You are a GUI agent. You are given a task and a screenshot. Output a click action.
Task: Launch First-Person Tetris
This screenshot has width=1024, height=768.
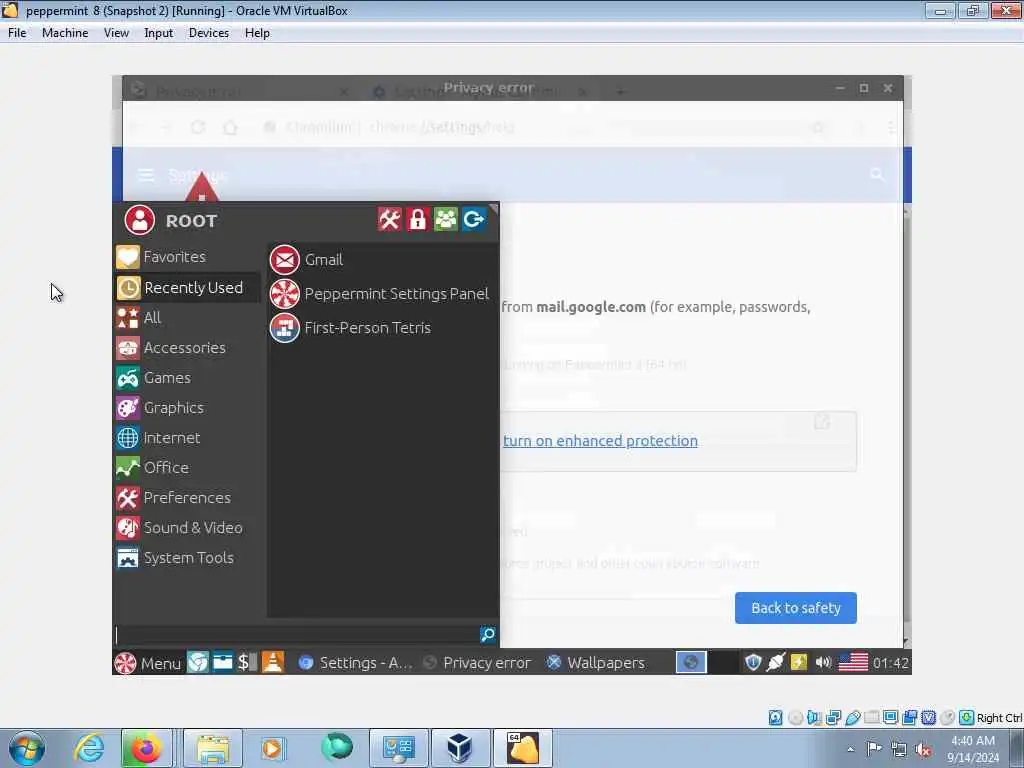point(382,328)
